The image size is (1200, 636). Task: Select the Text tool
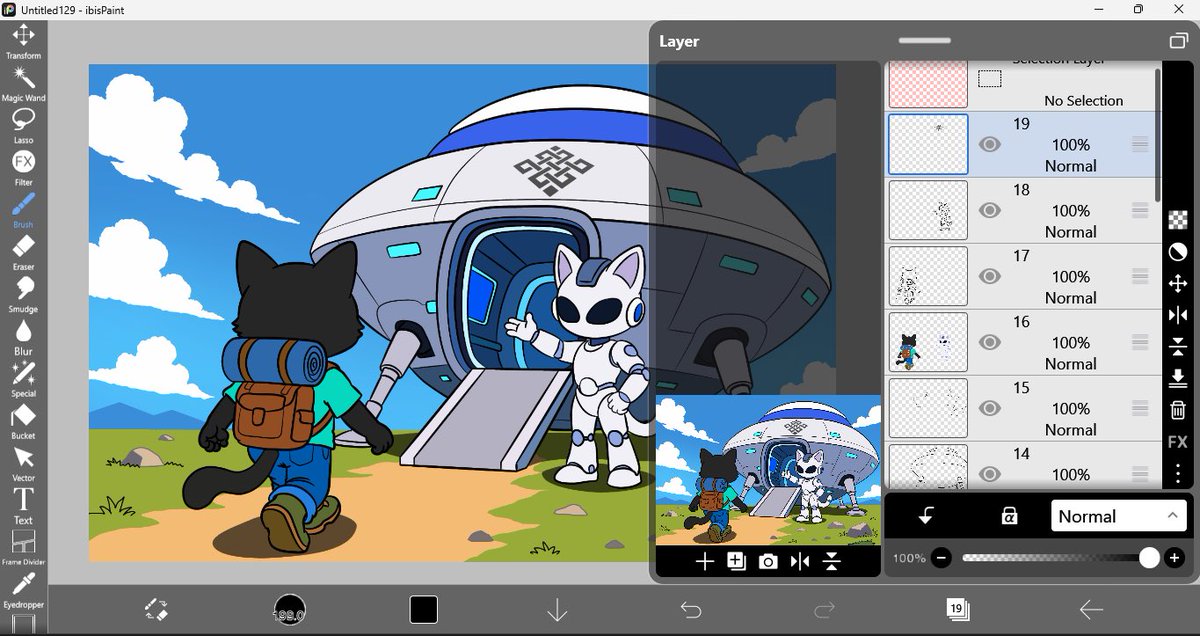click(x=23, y=505)
